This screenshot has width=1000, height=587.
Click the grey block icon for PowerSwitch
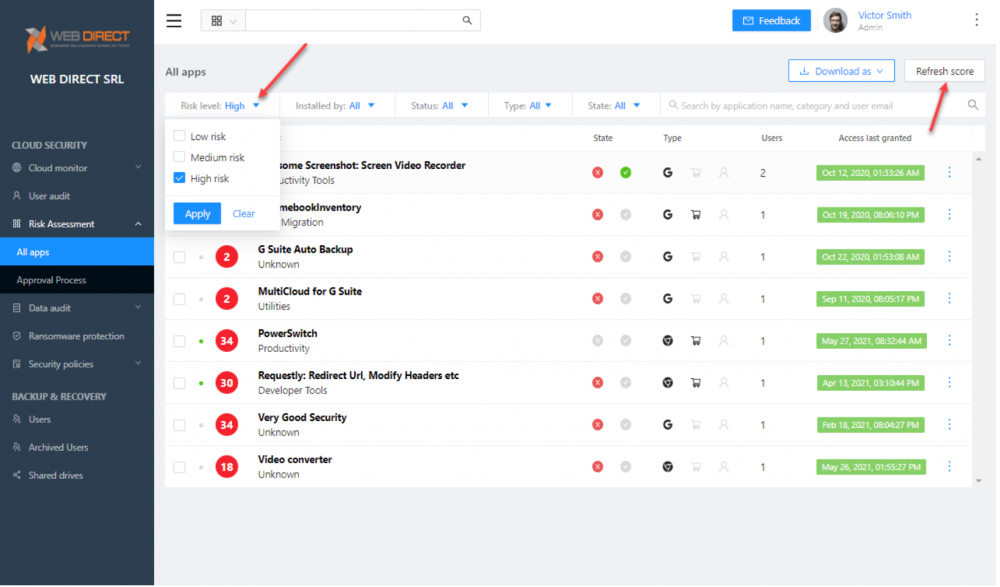(x=599, y=341)
